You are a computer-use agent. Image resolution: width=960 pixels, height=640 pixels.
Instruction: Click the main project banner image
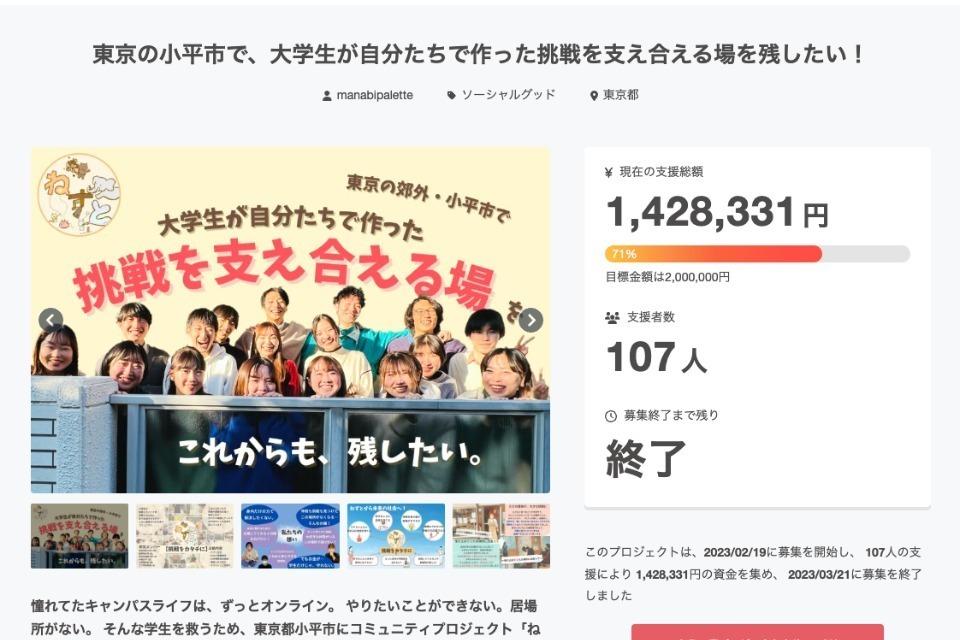(290, 320)
